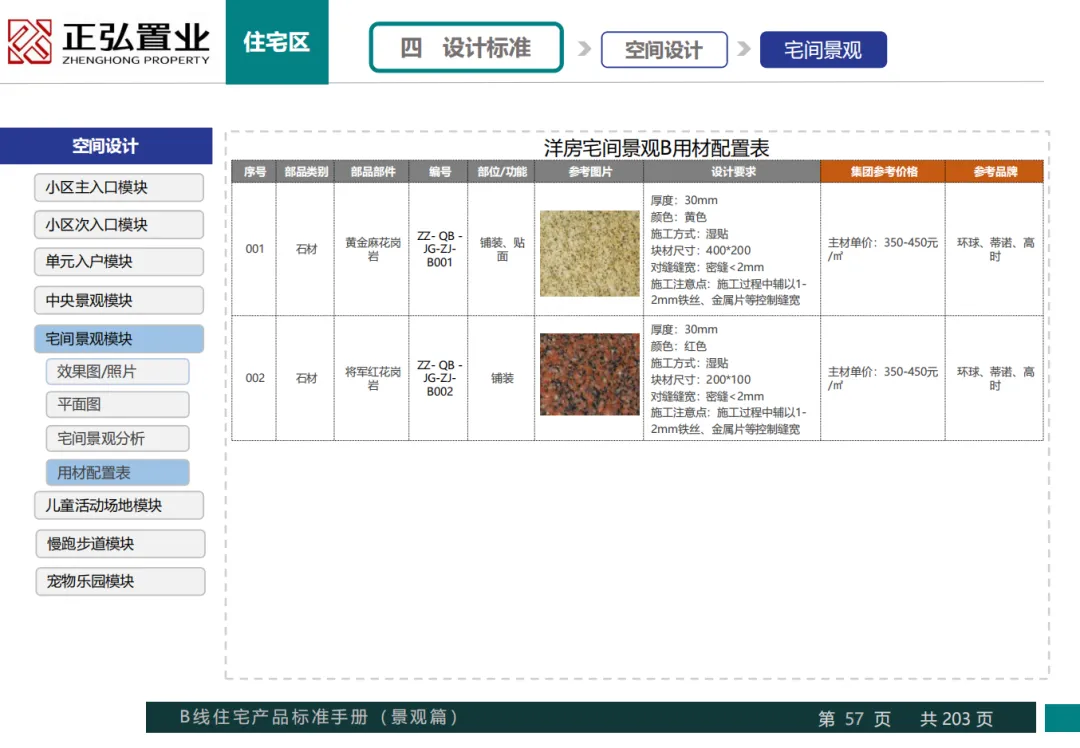Viewport: 1080px width, 748px height.
Task: Click the 001 serial number cell
Action: [255, 249]
